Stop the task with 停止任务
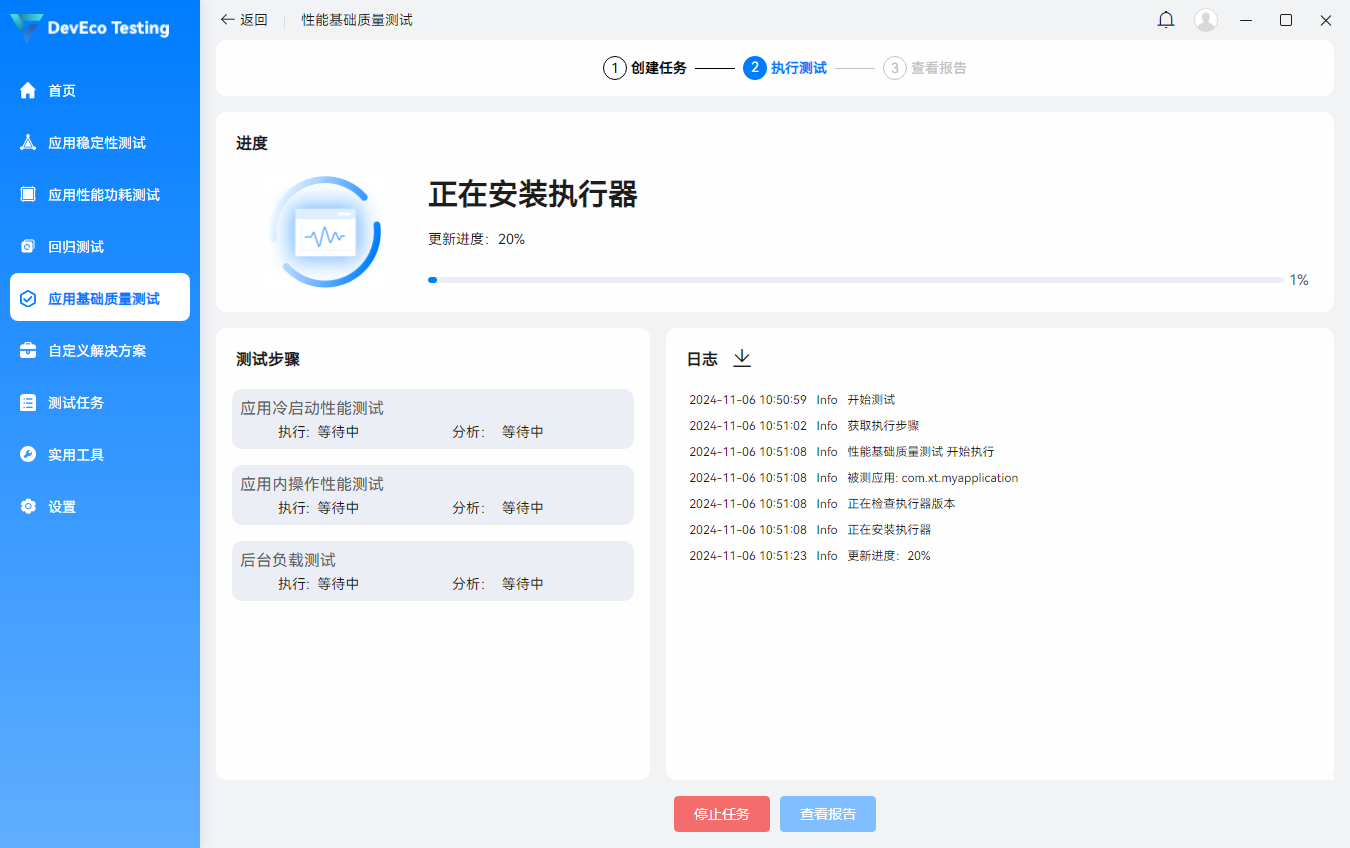 click(x=722, y=814)
